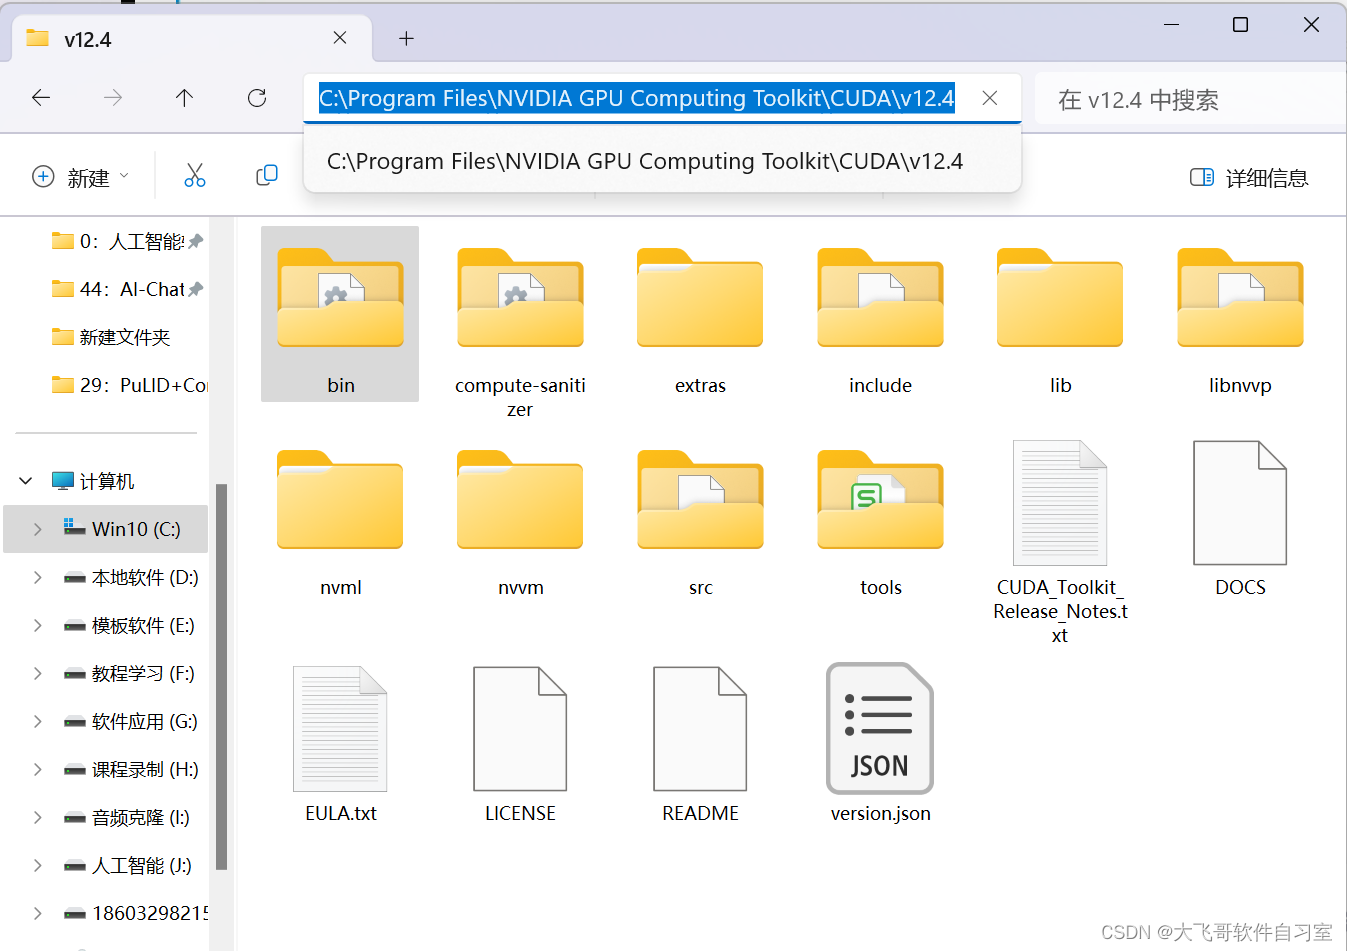Image resolution: width=1347 pixels, height=951 pixels.
Task: Select the DOCS file
Action: pyautogui.click(x=1240, y=518)
